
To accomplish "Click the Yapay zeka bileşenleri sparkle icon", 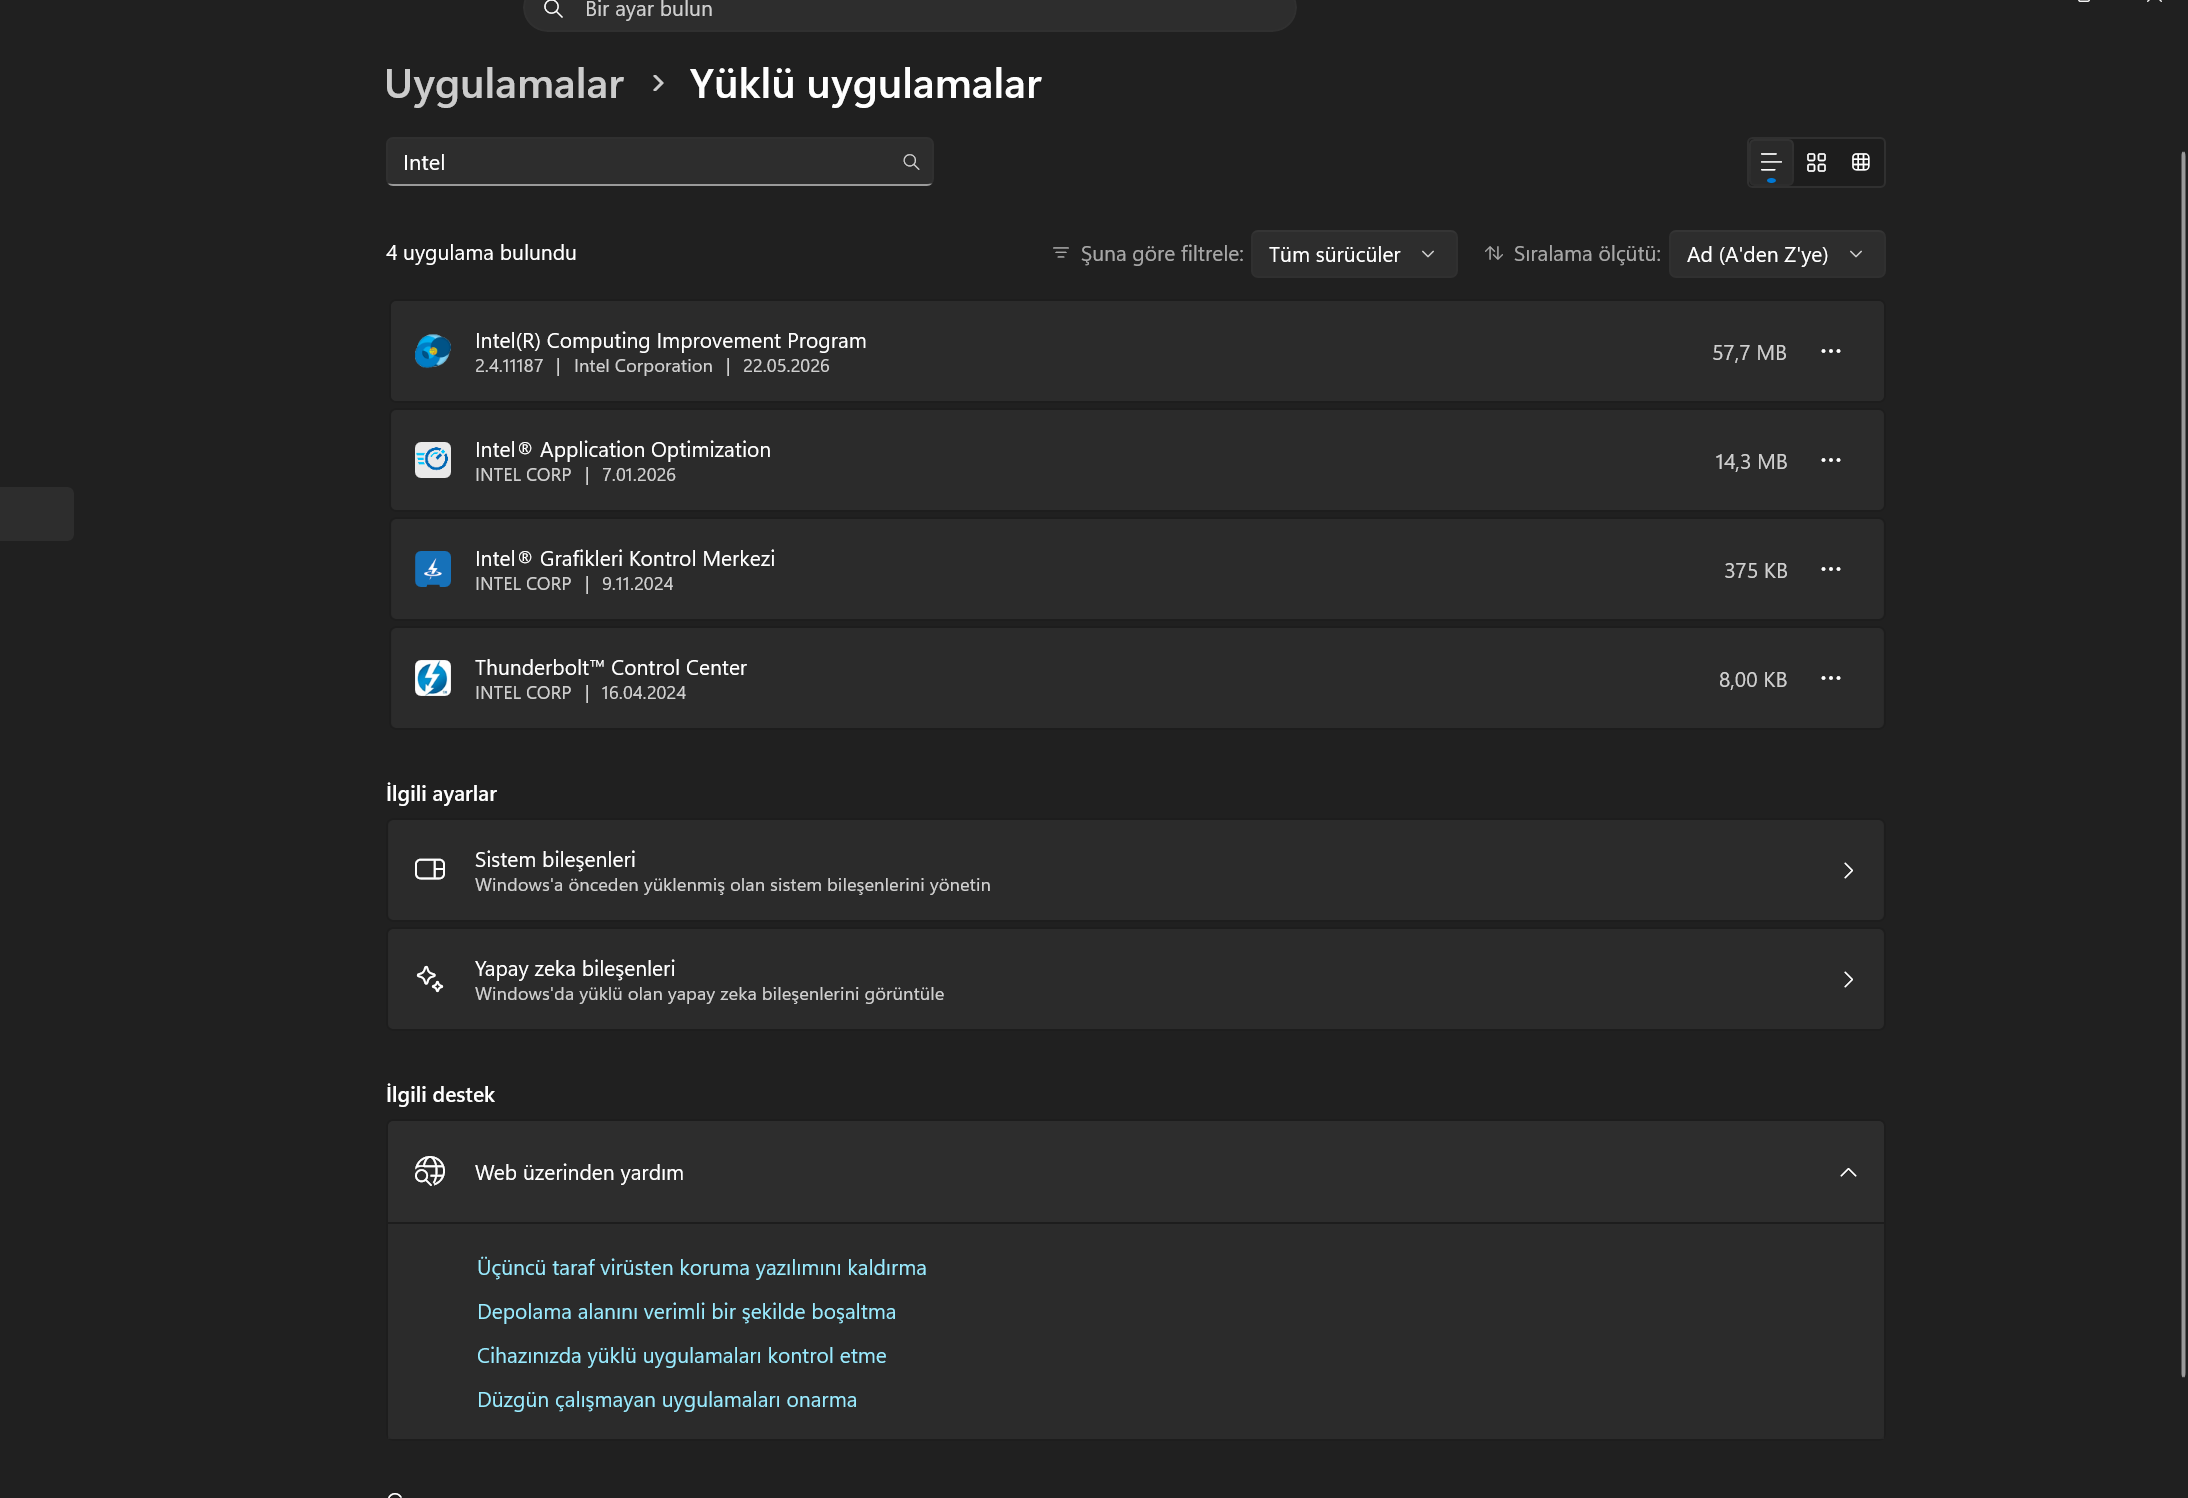I will pos(430,978).
